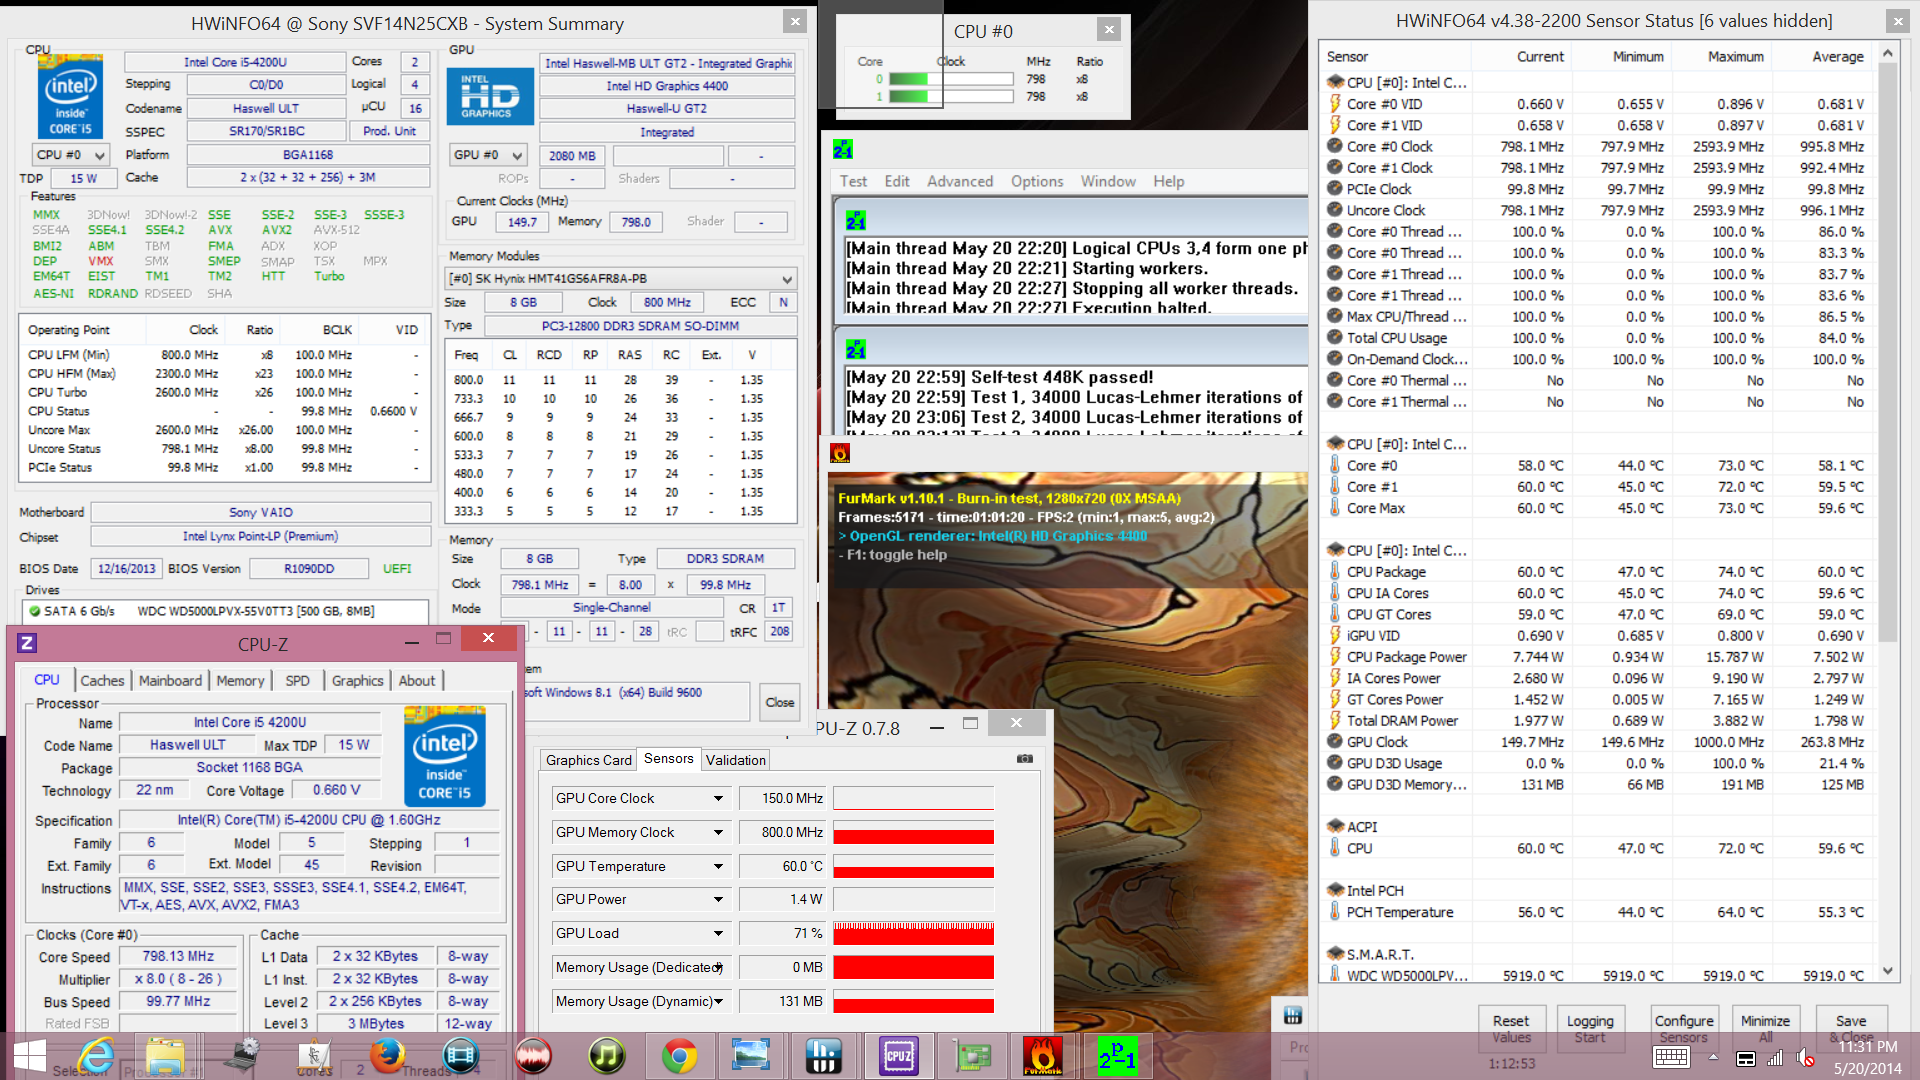Click the Prime95 Main thread window icon
Screen dimensions: 1920x1080
tap(856, 221)
